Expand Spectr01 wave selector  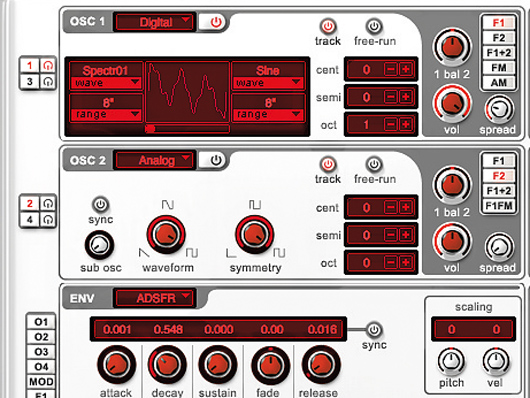tap(106, 83)
